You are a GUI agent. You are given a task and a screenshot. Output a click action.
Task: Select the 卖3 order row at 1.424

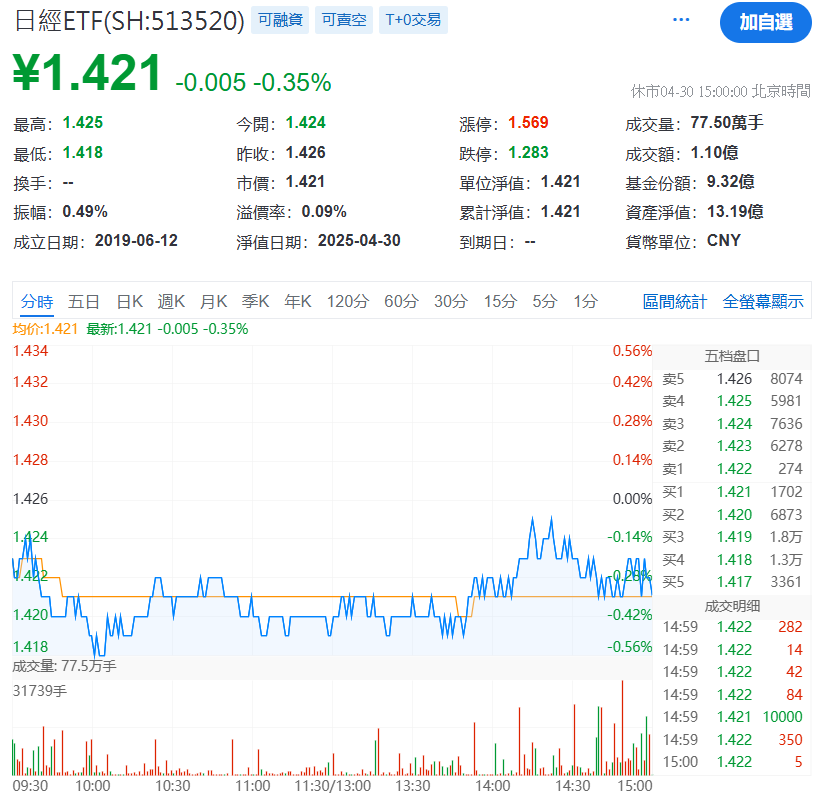(732, 424)
